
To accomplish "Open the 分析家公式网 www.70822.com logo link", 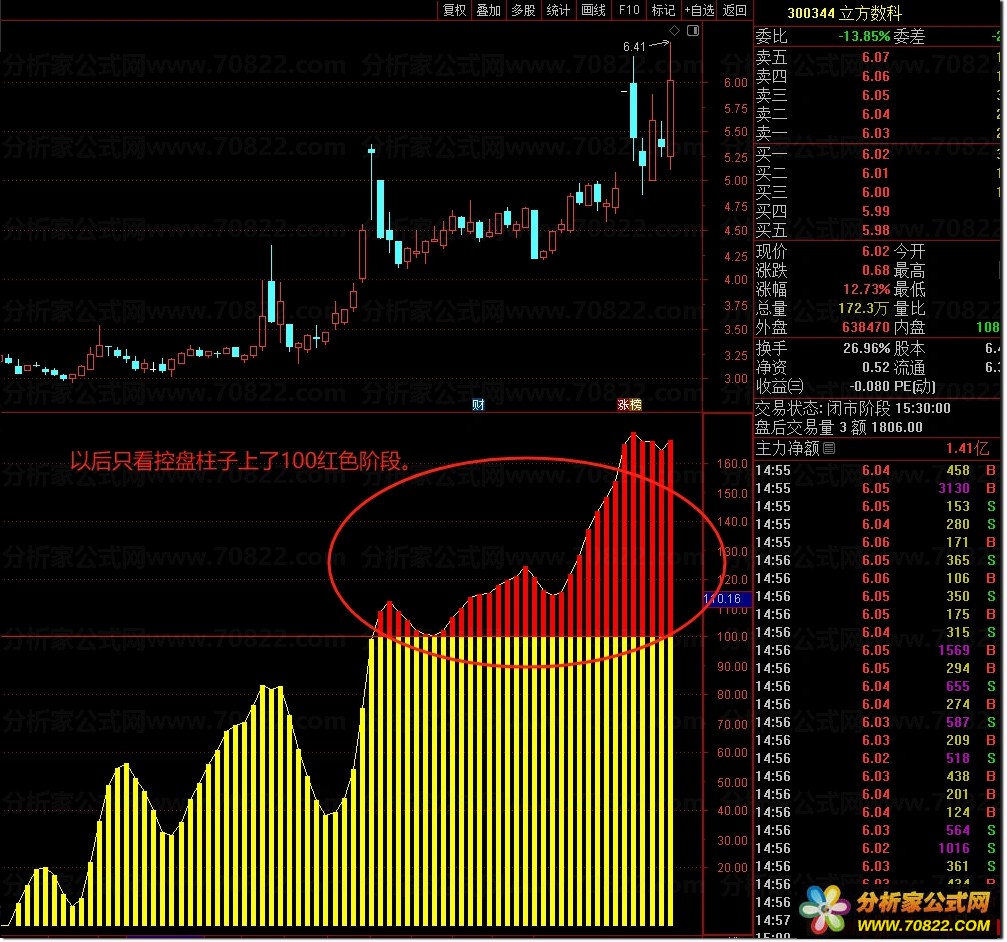I will (897, 912).
